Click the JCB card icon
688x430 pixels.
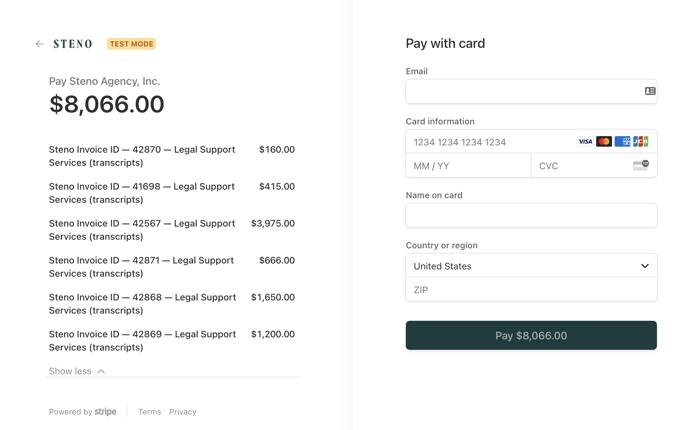[x=641, y=141]
